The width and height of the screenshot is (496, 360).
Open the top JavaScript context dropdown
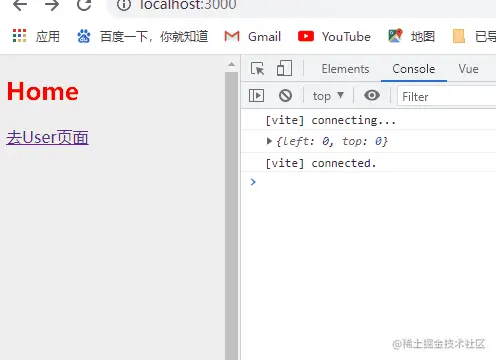pyautogui.click(x=328, y=96)
